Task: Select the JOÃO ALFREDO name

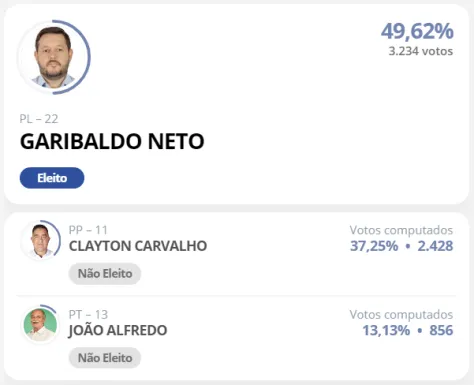Action: tap(118, 331)
